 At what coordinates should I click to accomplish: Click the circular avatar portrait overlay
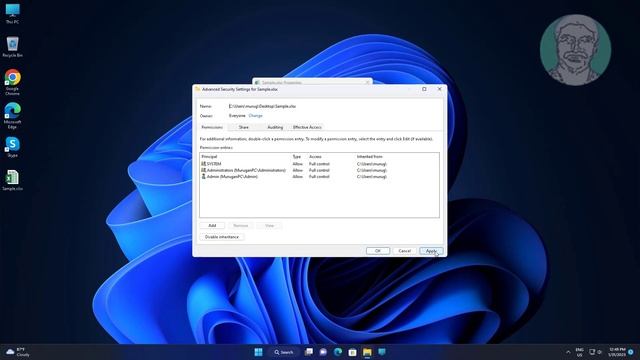(575, 50)
